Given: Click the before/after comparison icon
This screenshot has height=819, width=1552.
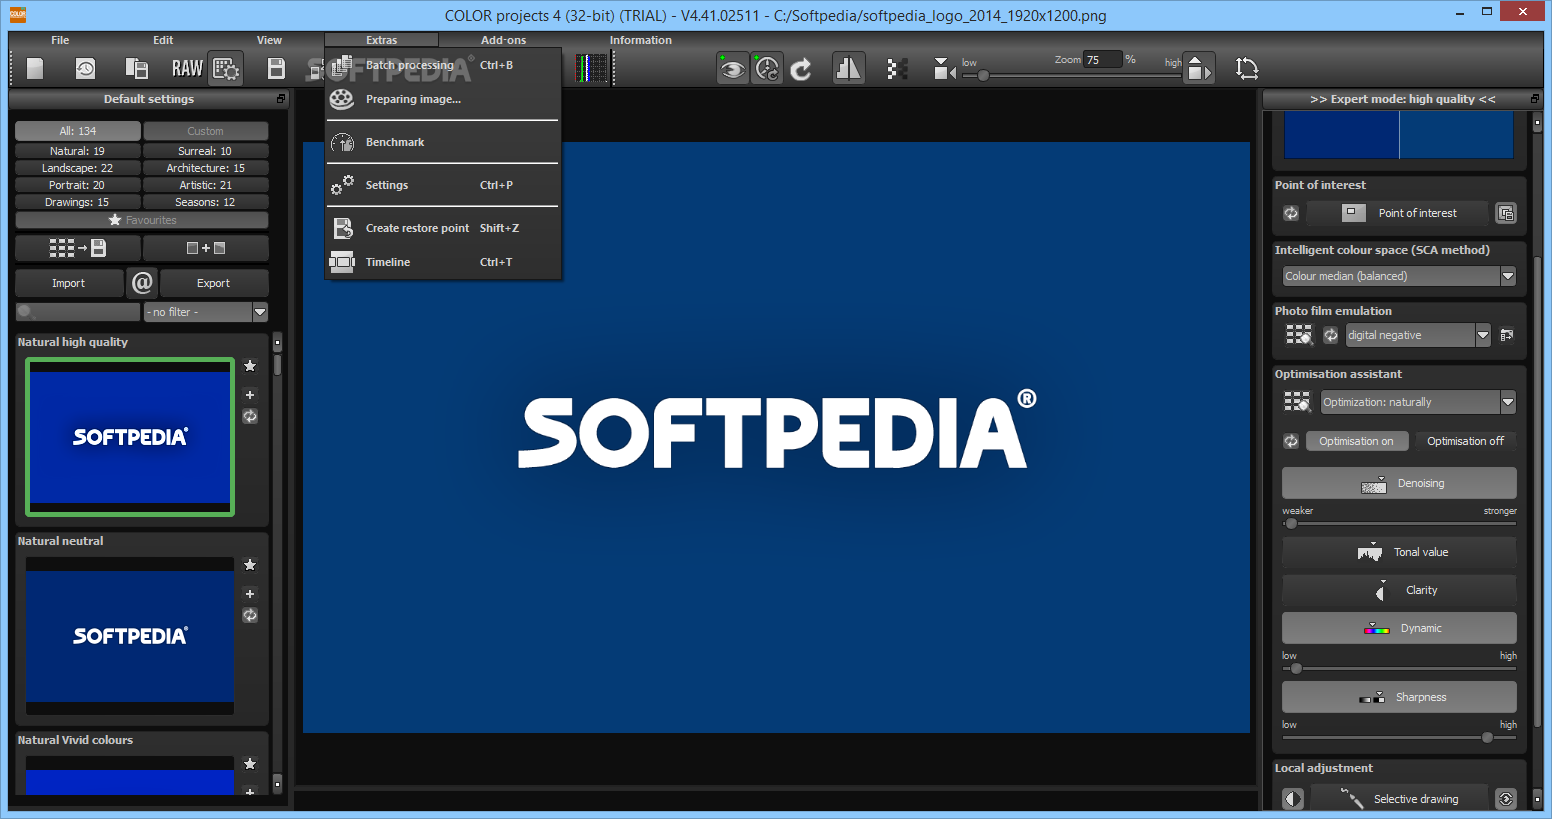Looking at the screenshot, I should pos(848,68).
